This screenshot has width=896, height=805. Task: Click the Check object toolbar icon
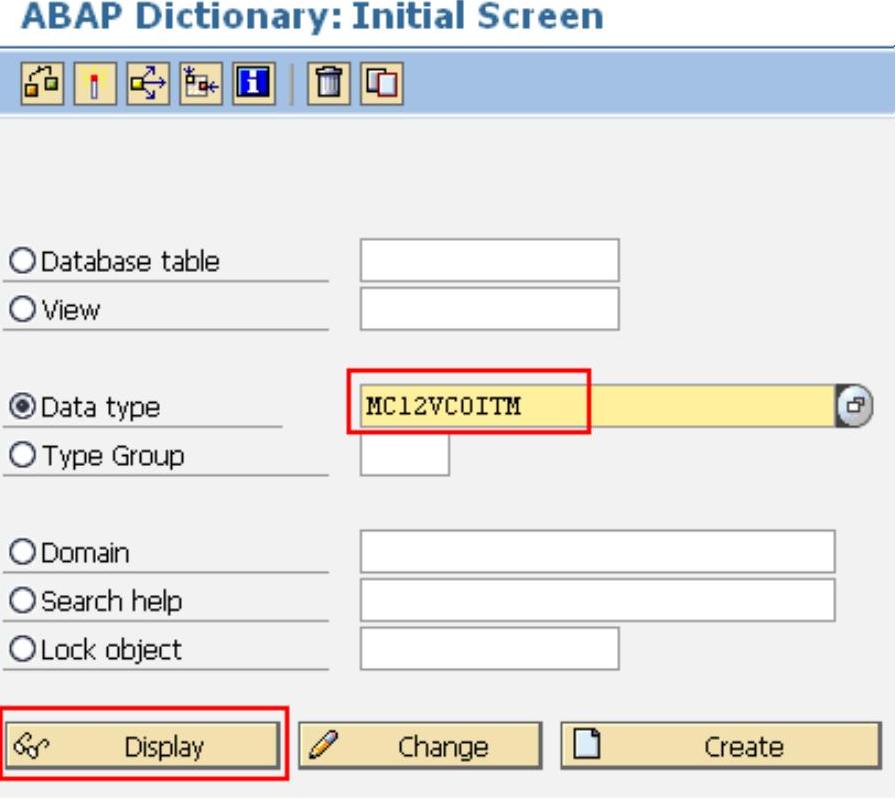tap(41, 83)
